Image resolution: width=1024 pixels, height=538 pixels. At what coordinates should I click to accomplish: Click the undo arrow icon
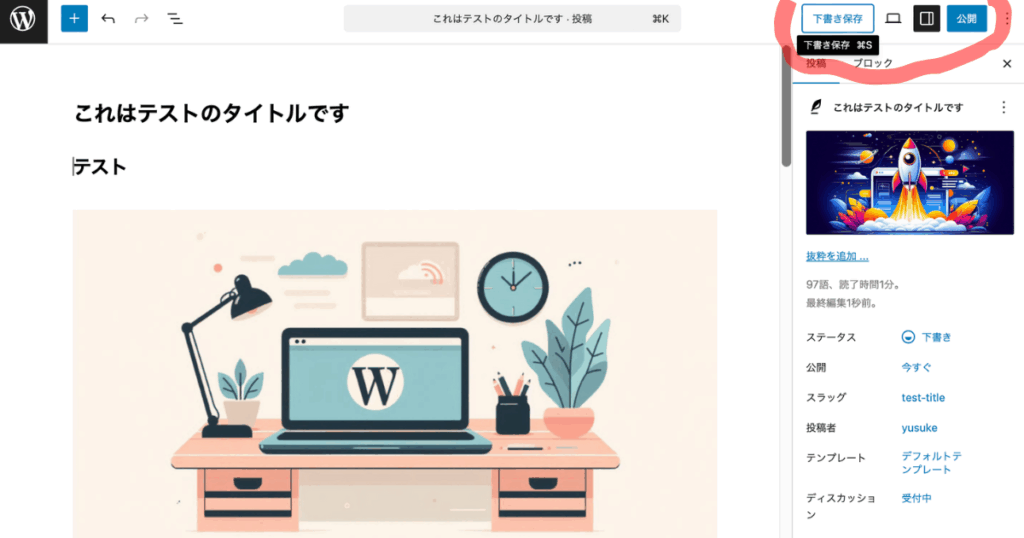pyautogui.click(x=108, y=18)
